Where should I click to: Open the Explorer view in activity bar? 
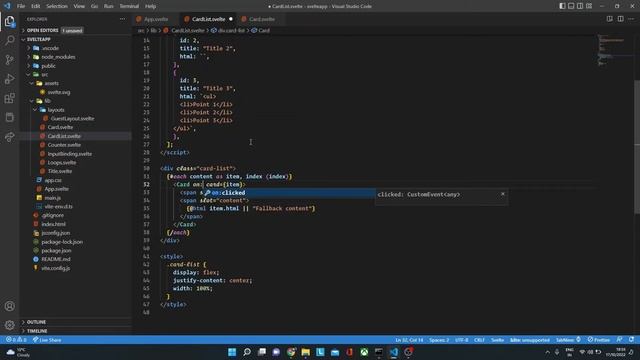[9, 21]
